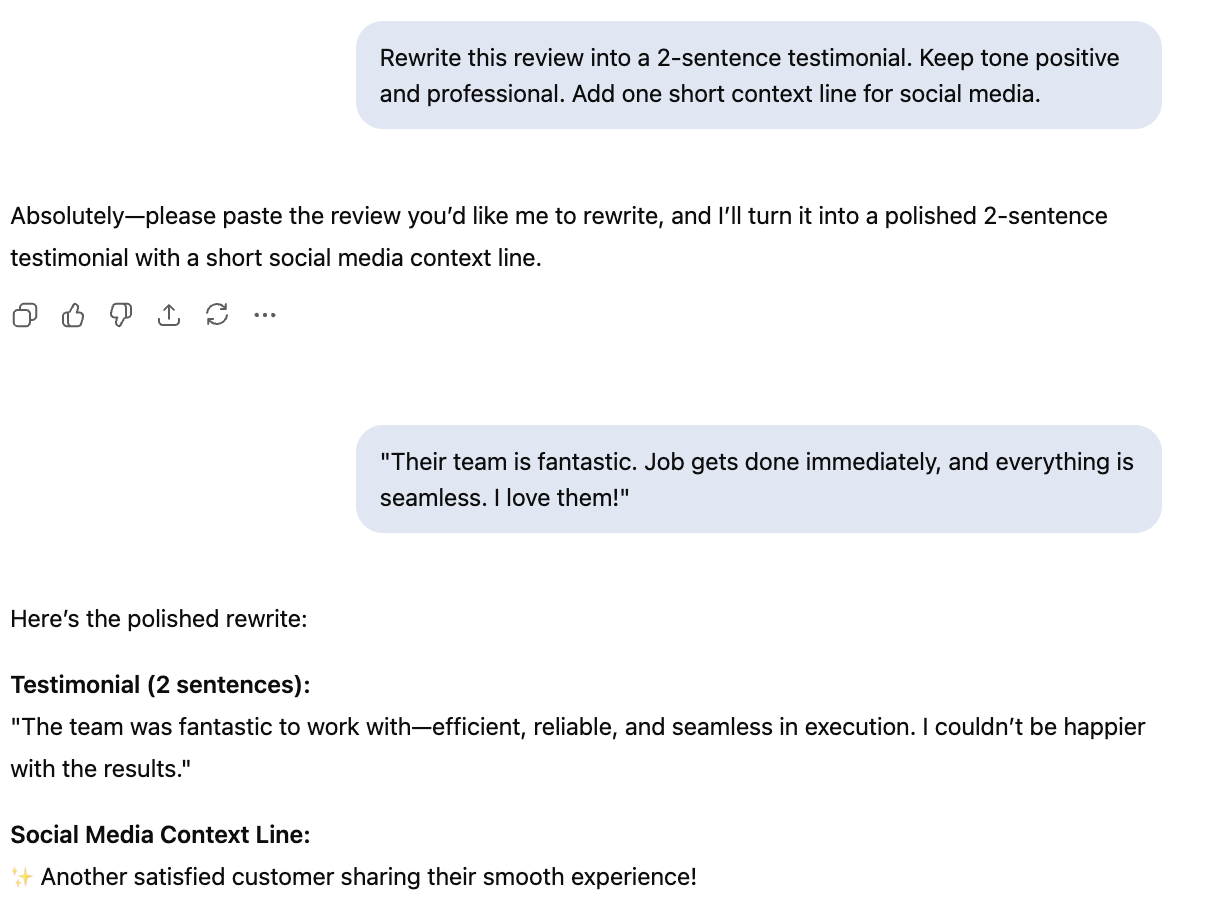Share the reply using the upload icon
Image resolution: width=1222 pixels, height=922 pixels.
(x=169, y=316)
